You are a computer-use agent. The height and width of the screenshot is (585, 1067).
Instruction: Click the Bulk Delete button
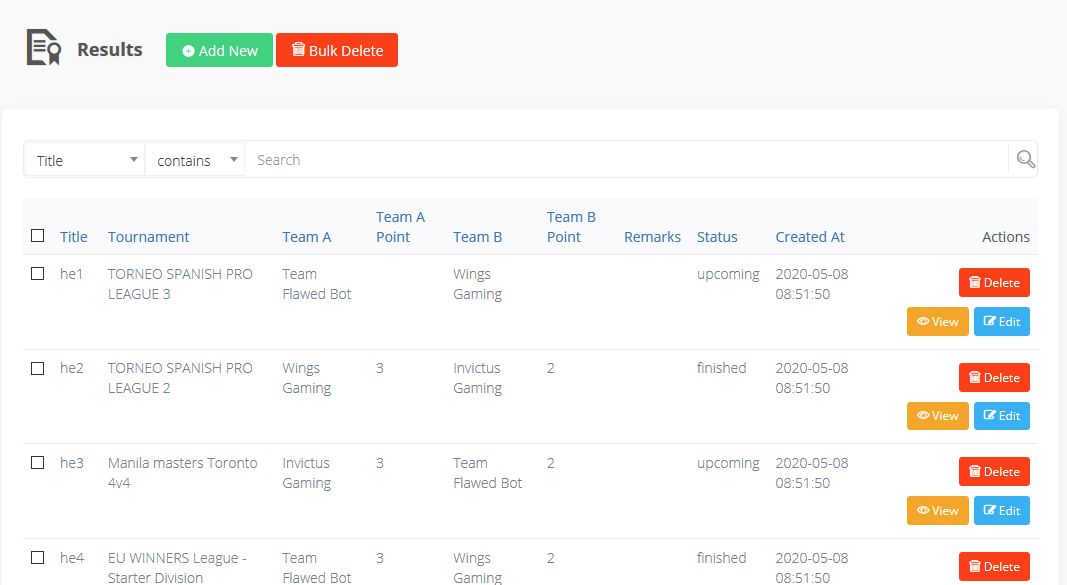[x=337, y=50]
